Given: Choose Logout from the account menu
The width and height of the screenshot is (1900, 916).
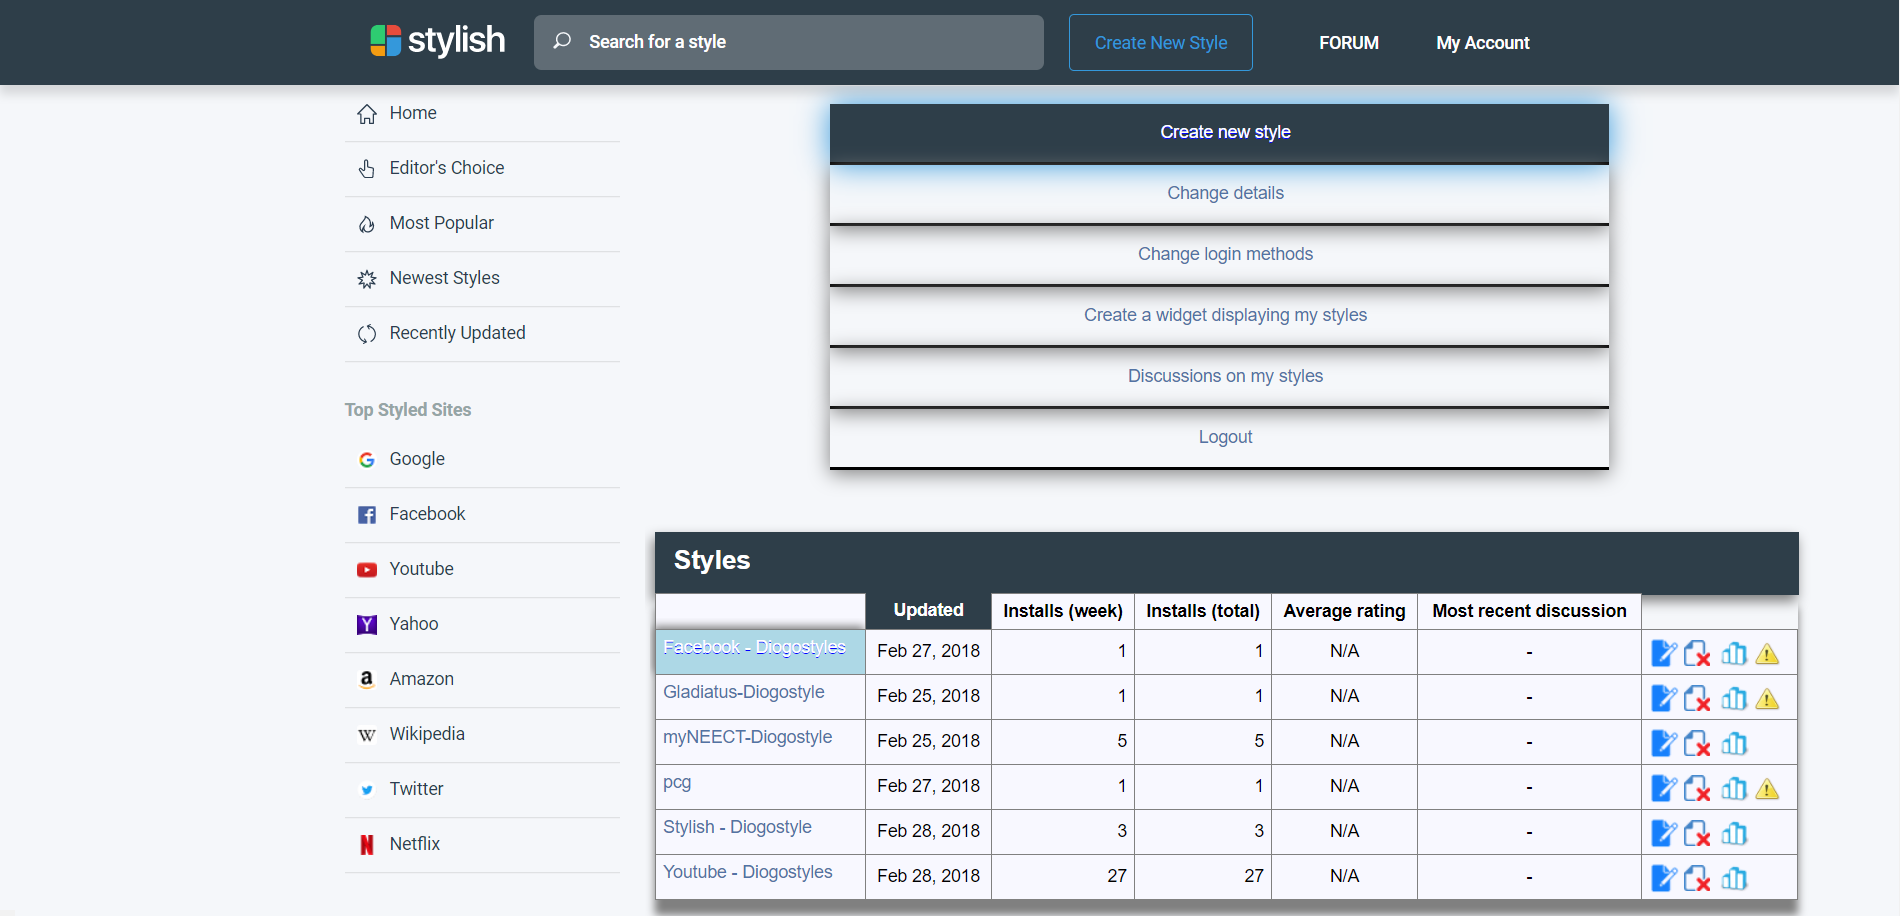Looking at the screenshot, I should (1219, 438).
